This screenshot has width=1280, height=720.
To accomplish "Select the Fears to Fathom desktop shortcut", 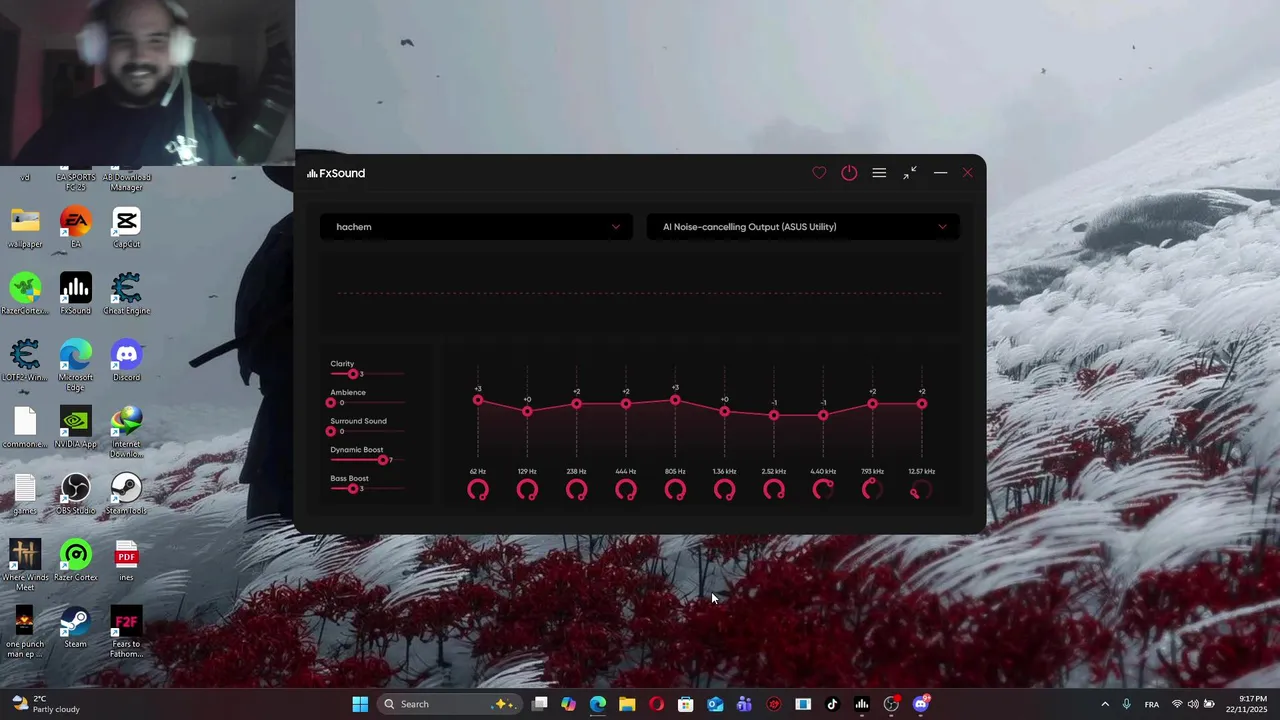I will (126, 632).
